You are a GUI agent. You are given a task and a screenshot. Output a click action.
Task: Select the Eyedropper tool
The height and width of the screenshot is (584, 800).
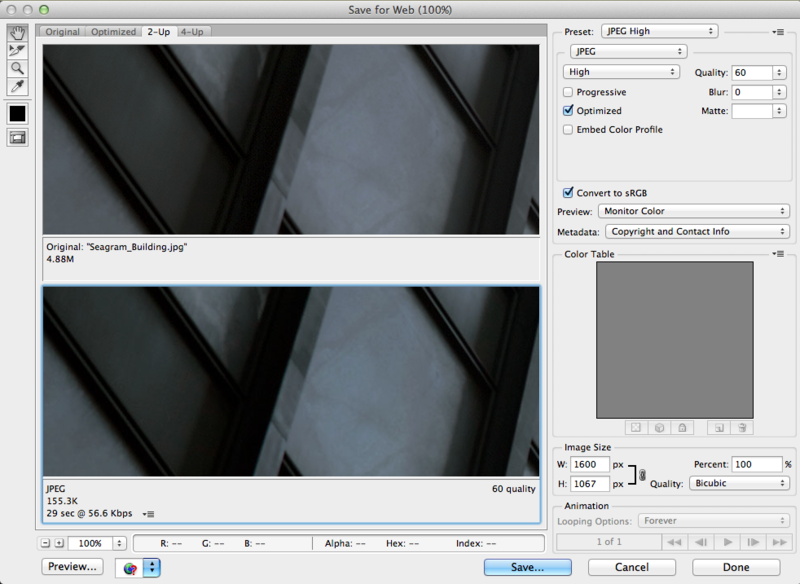click(x=16, y=87)
